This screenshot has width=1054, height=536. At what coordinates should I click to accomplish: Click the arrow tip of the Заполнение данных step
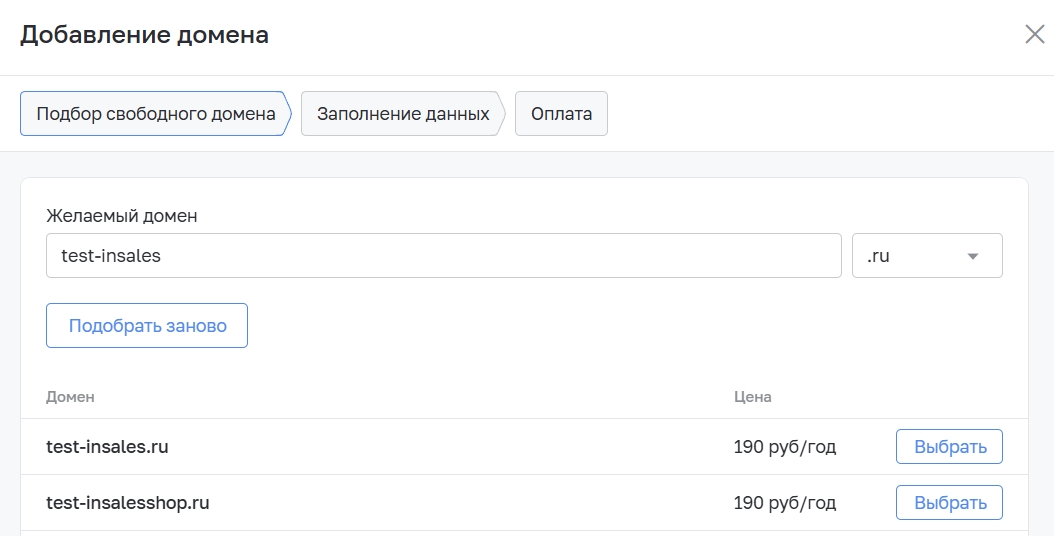501,114
